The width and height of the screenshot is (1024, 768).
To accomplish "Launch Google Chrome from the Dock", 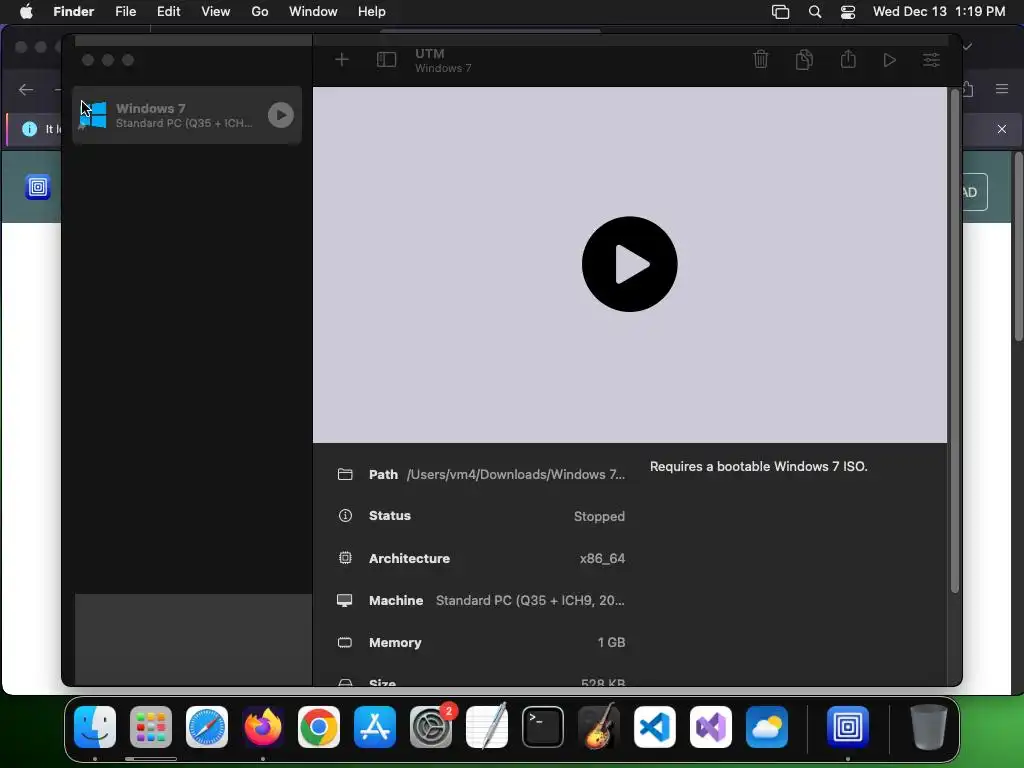I will [x=319, y=727].
